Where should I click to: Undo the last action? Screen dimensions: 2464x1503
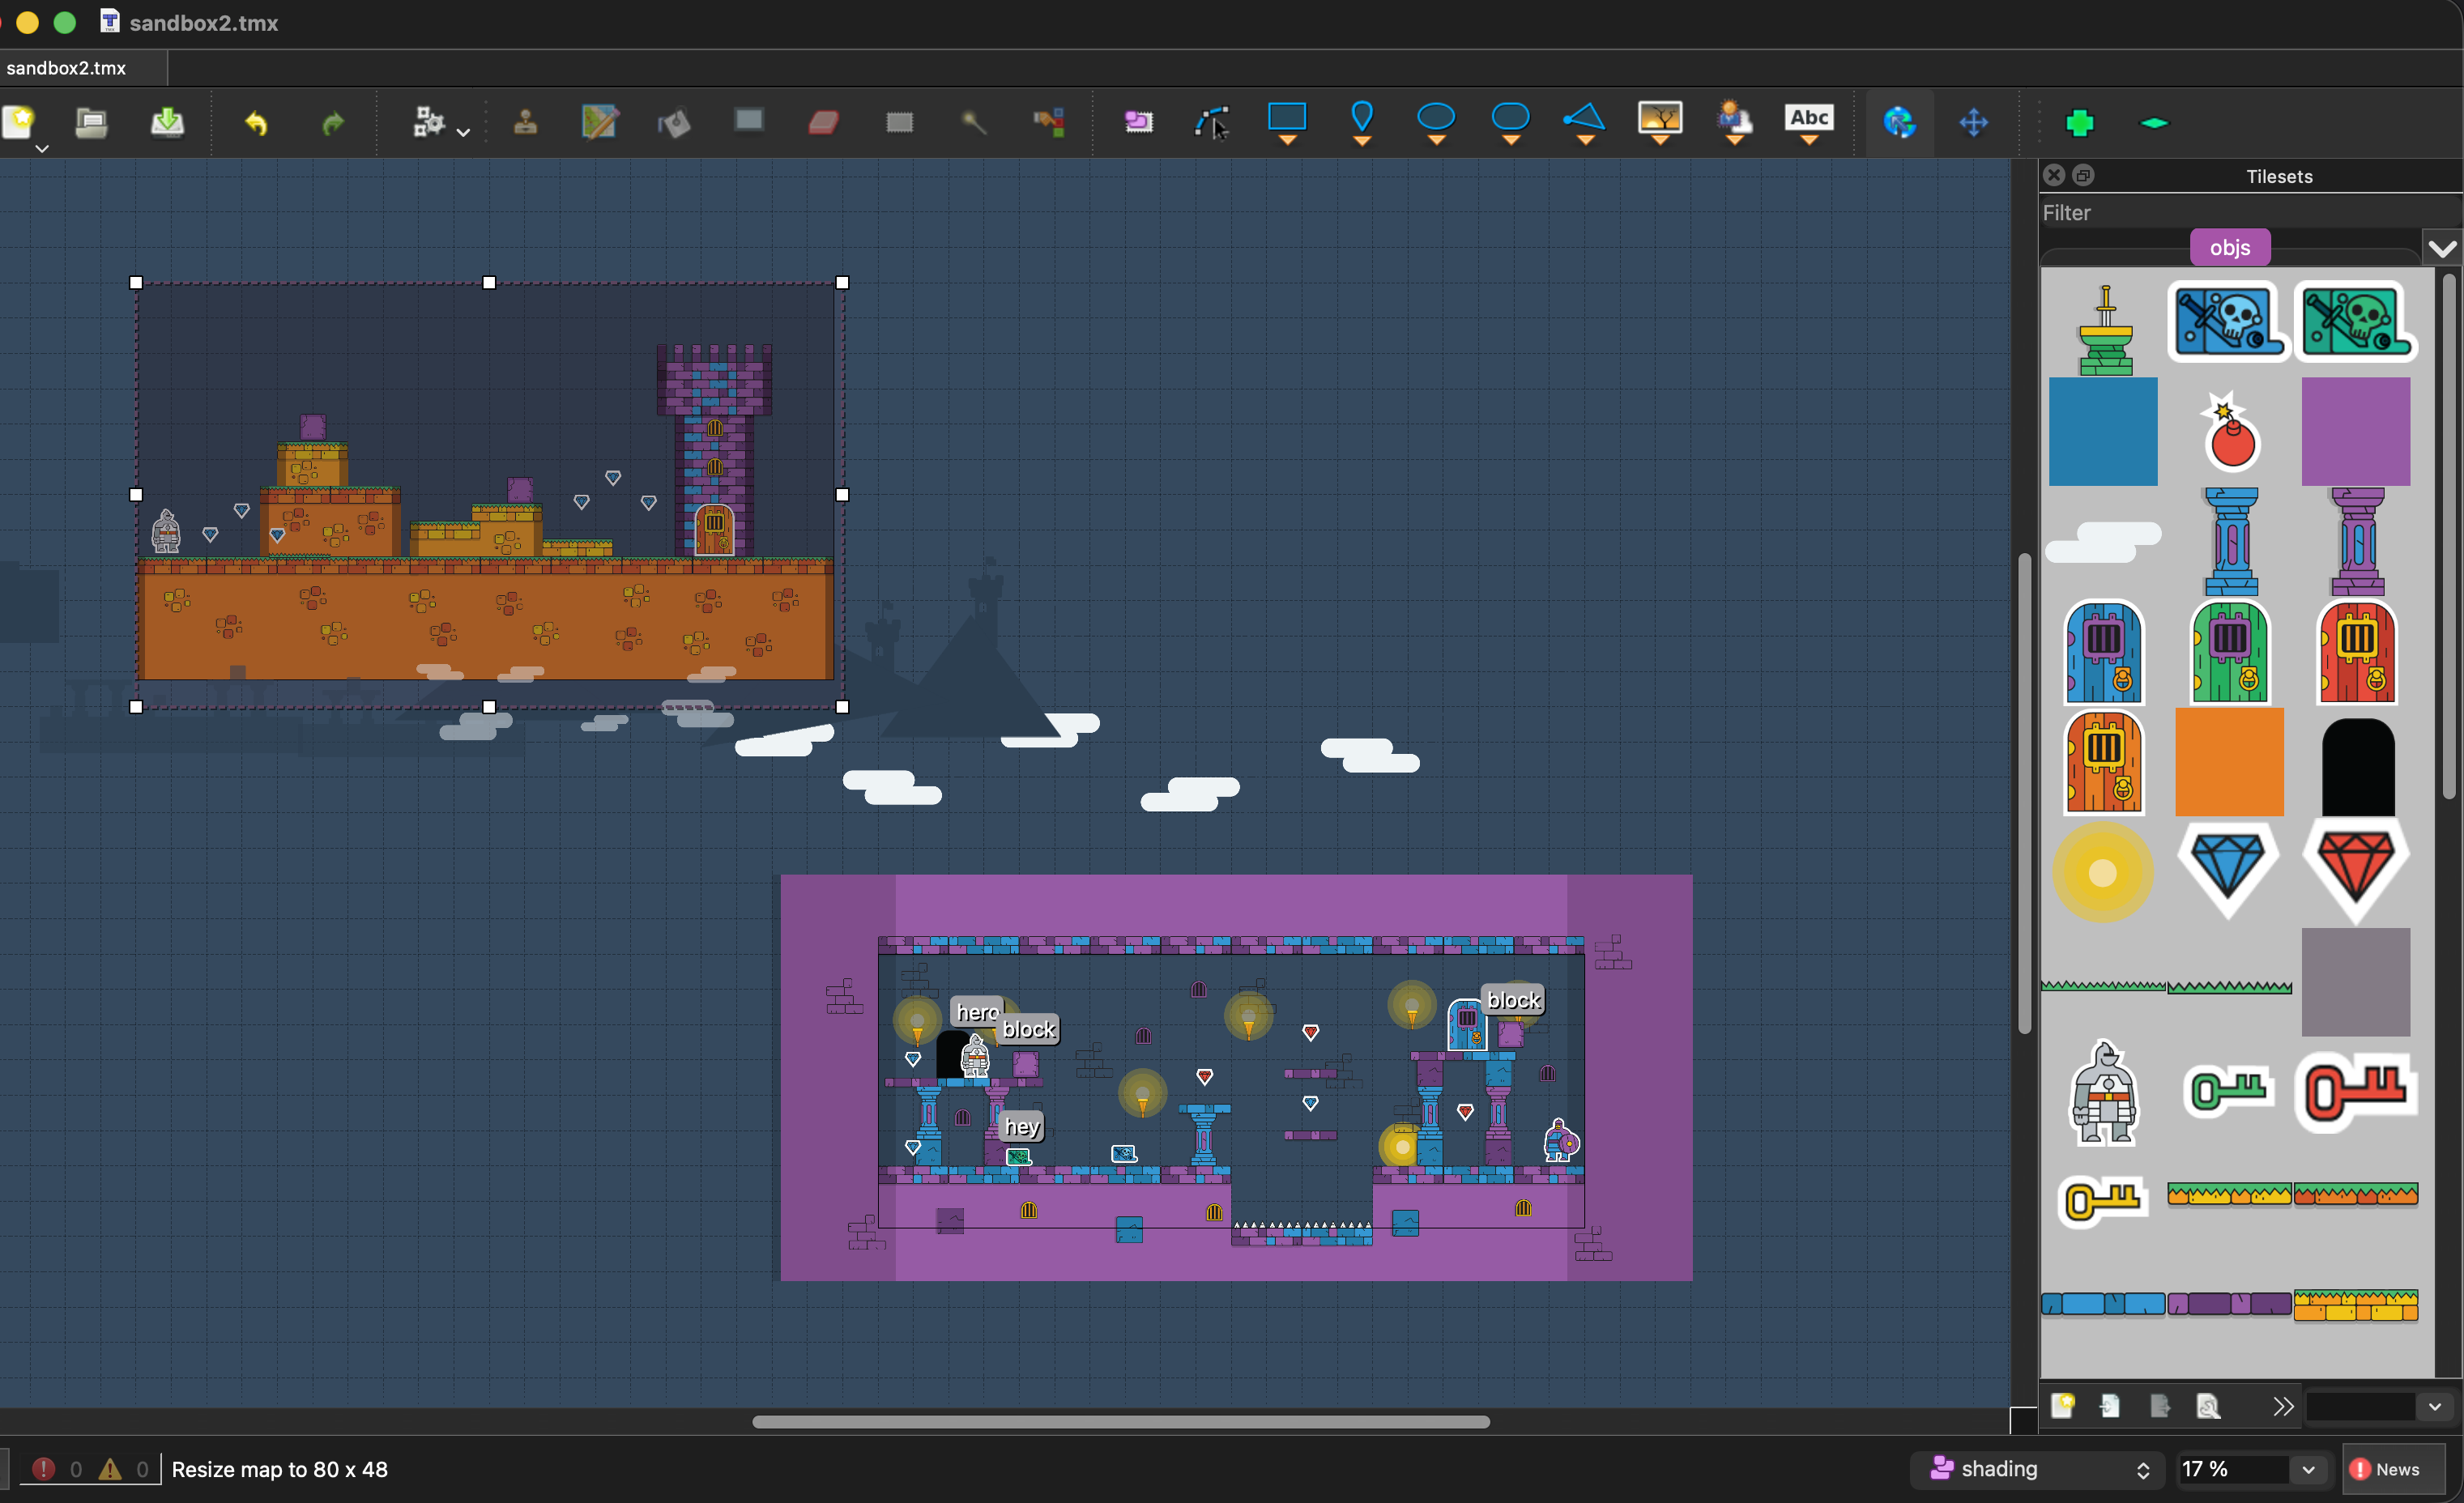tap(257, 122)
